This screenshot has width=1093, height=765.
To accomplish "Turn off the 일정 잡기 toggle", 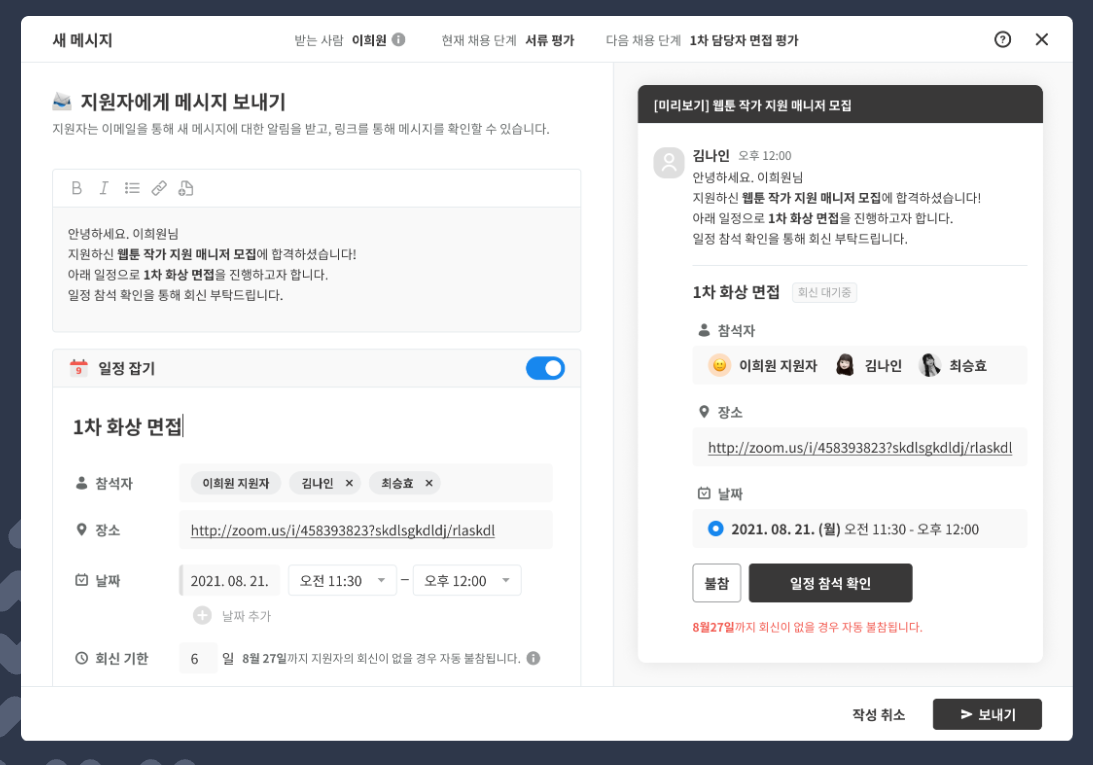I will pyautogui.click(x=545, y=368).
